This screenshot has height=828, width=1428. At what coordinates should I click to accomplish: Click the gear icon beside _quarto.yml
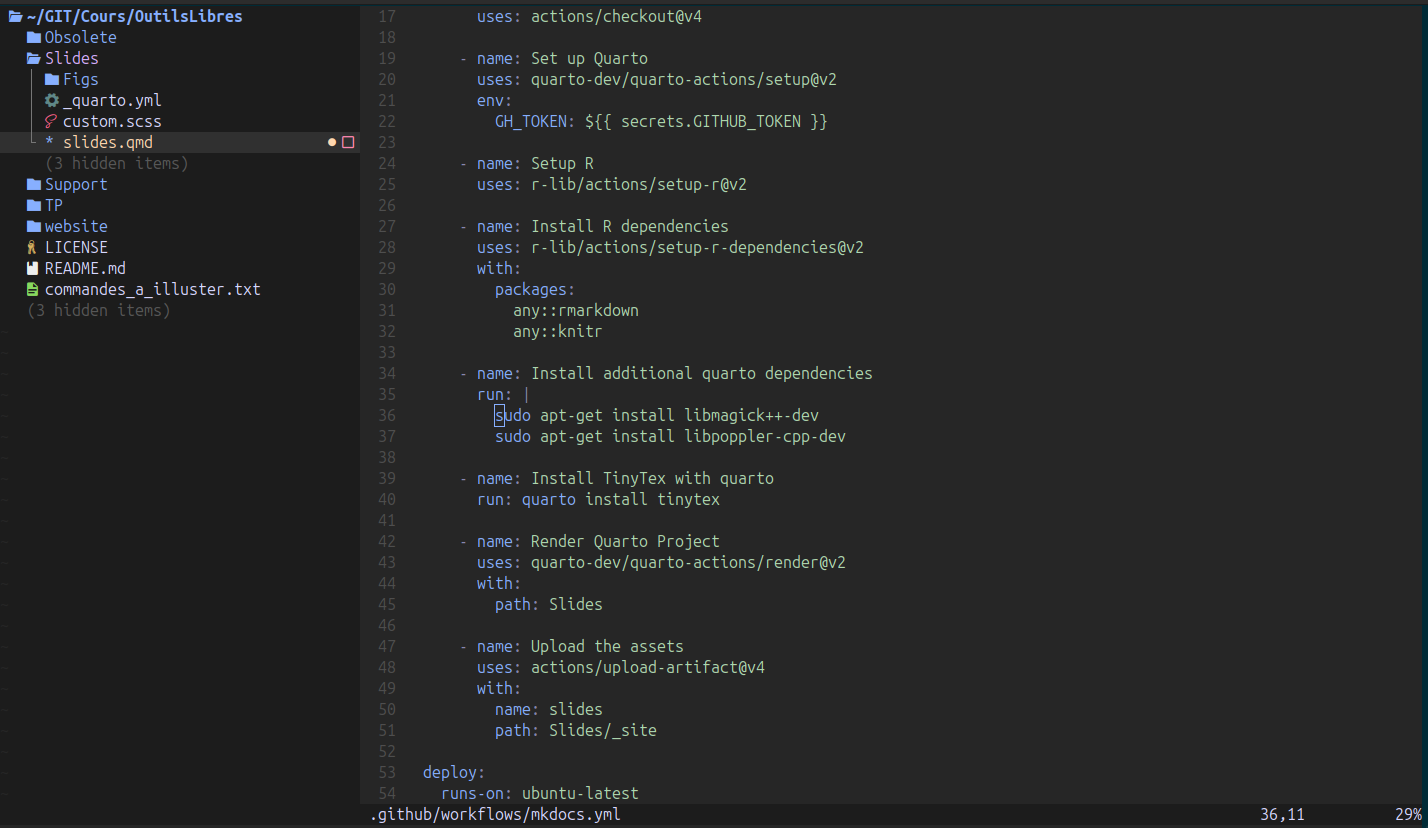coord(52,101)
